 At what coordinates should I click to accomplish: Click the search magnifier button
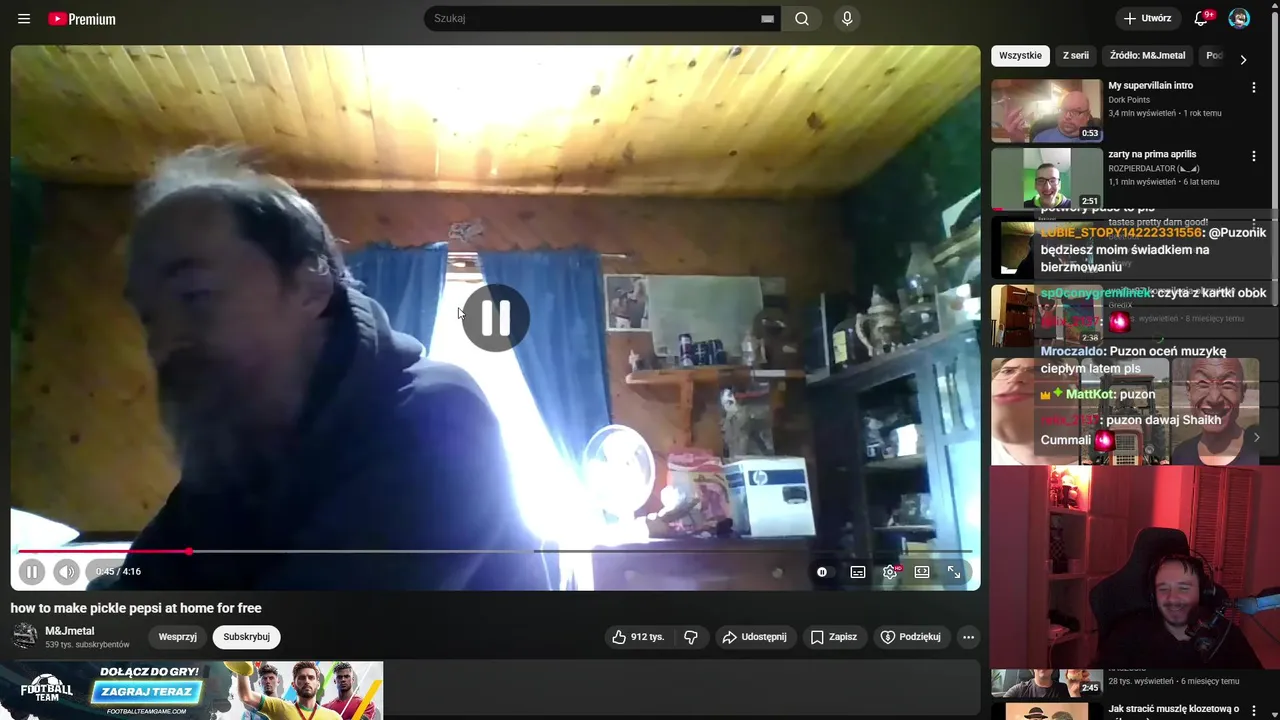[x=802, y=19]
